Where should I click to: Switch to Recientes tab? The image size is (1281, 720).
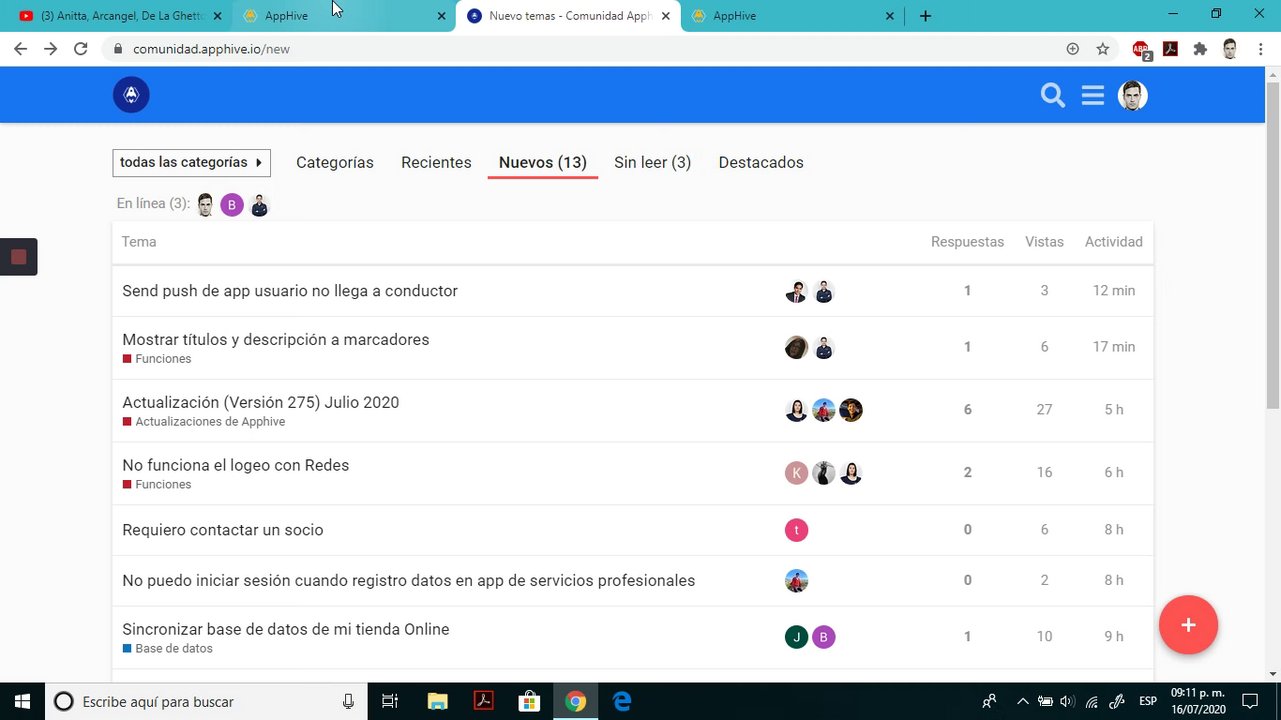[x=436, y=162]
